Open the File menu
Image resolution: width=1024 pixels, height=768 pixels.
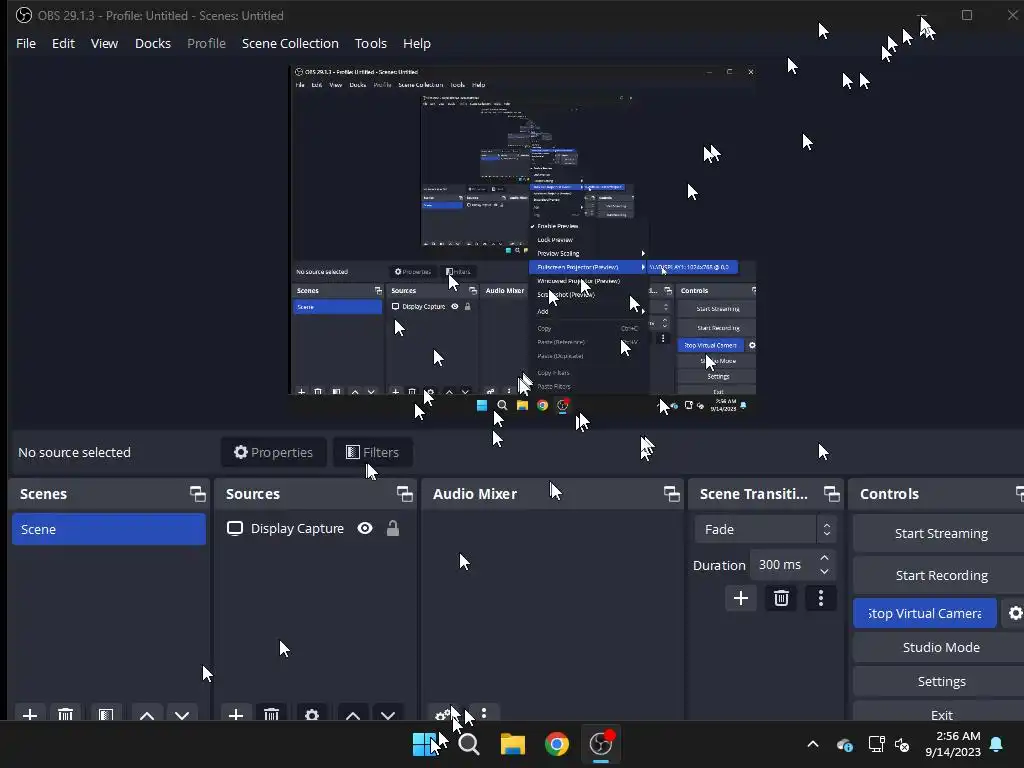pyautogui.click(x=26, y=43)
